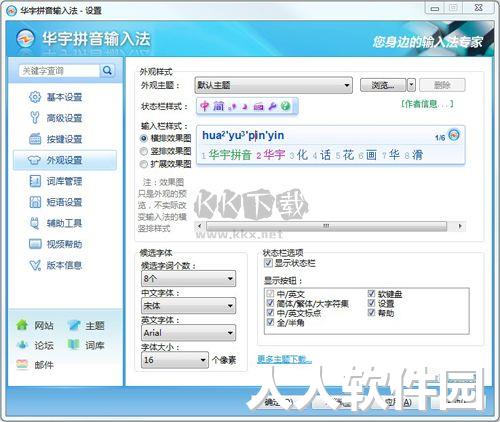Click the 辅助工具 plug icon
This screenshot has height=422, width=500.
tap(35, 223)
